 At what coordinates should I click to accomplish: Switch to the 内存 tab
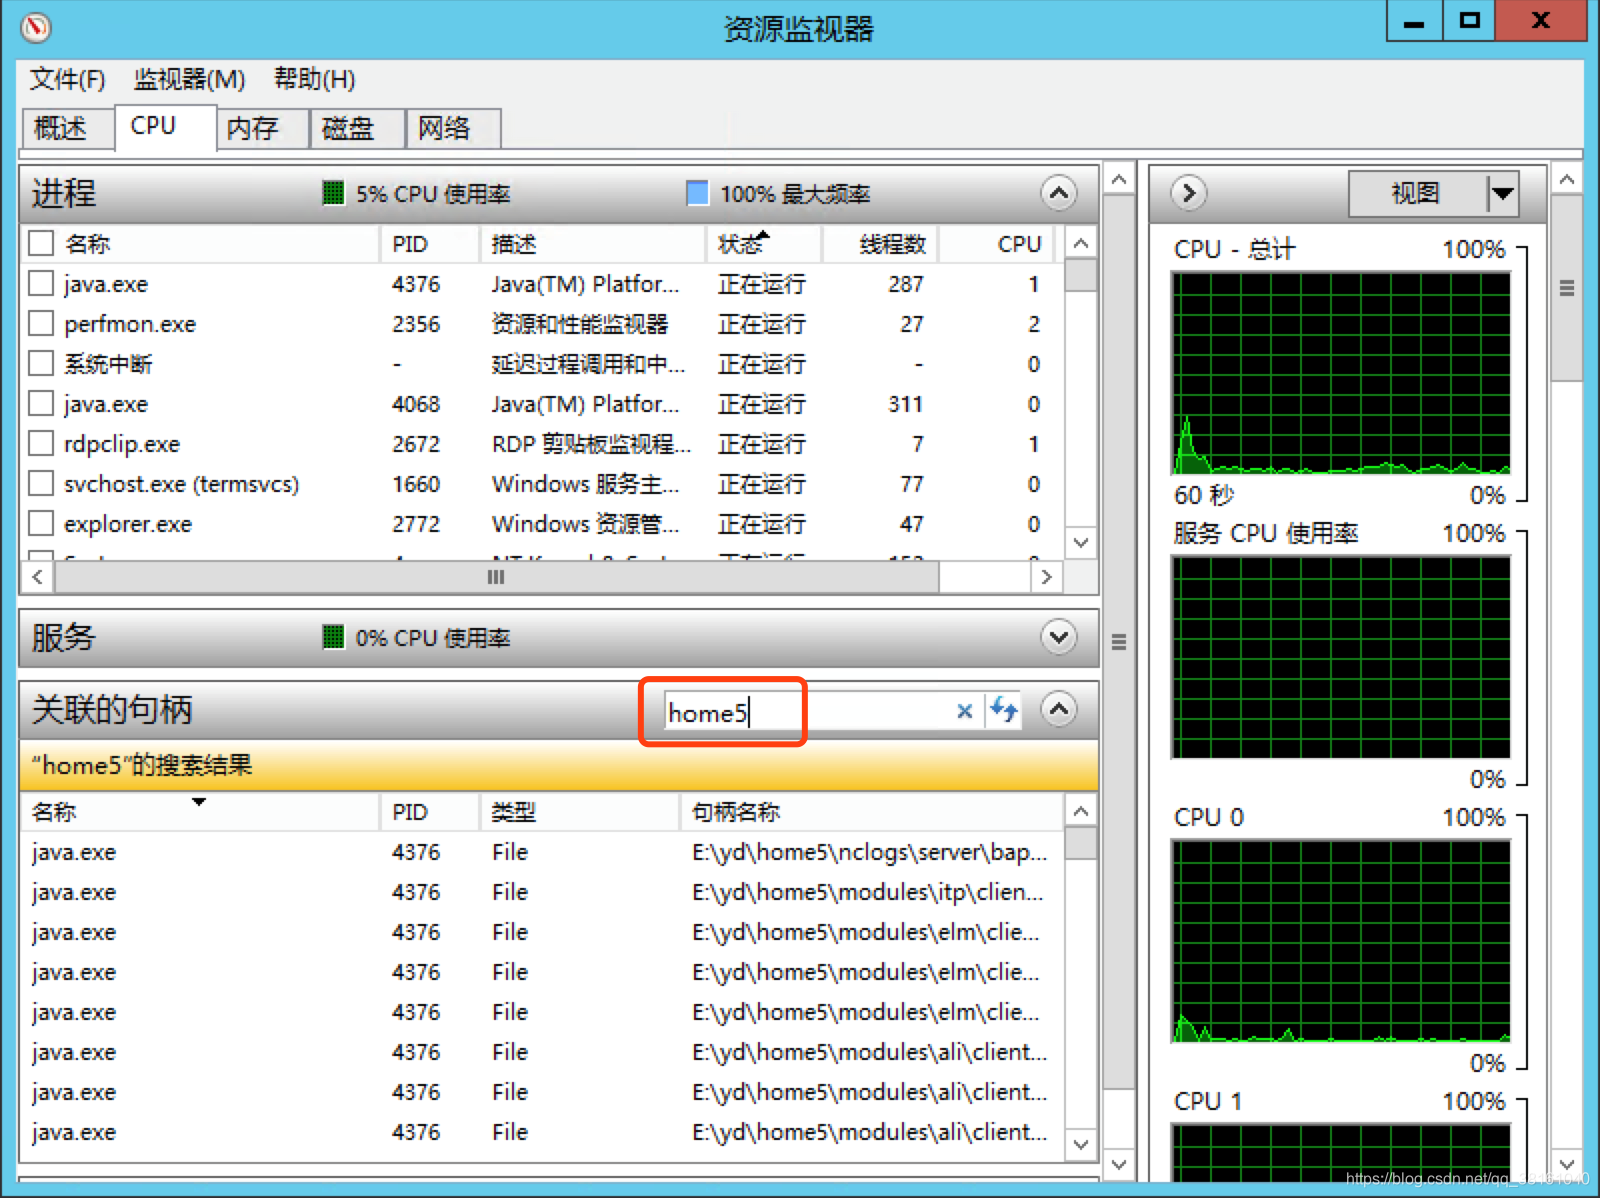262,128
